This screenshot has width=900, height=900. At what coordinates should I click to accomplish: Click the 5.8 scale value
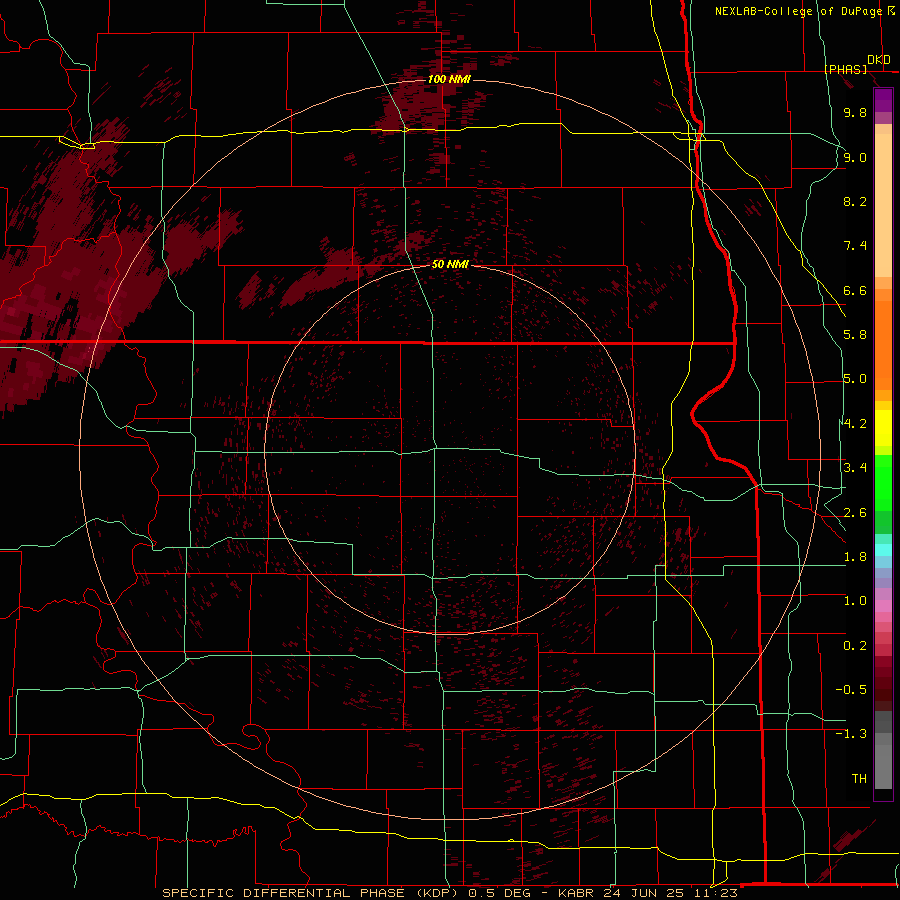click(x=855, y=335)
